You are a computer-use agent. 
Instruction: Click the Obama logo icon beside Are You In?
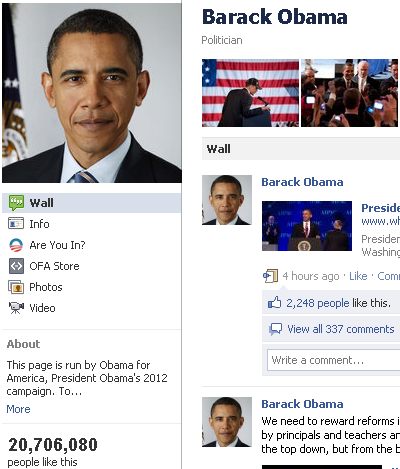(16, 245)
